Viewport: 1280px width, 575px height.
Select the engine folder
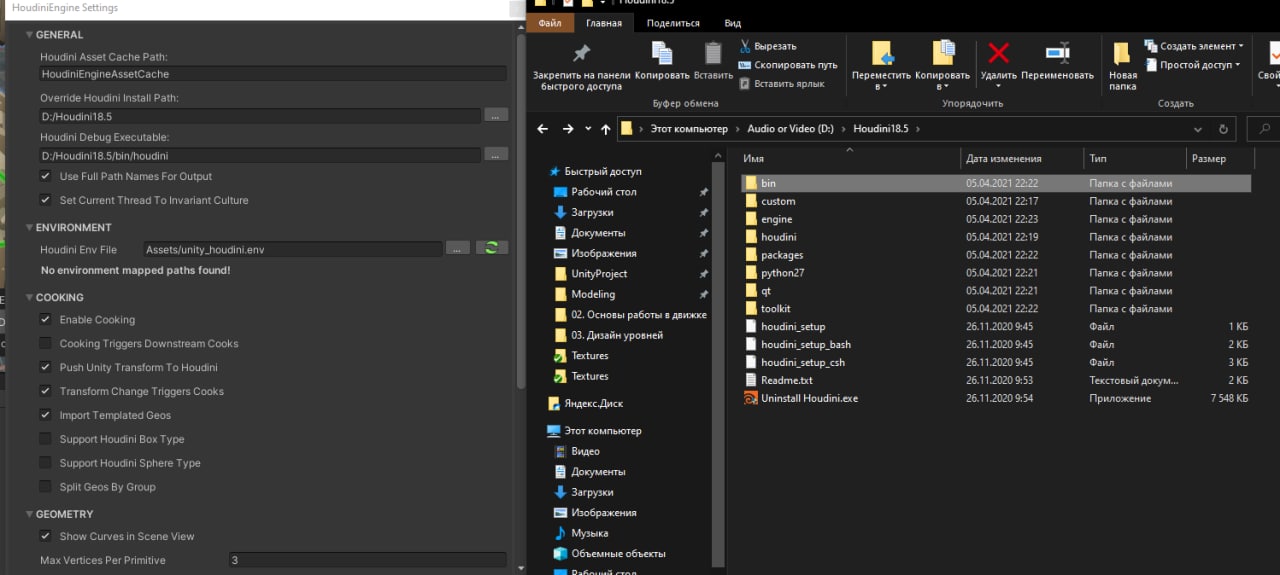(776, 219)
